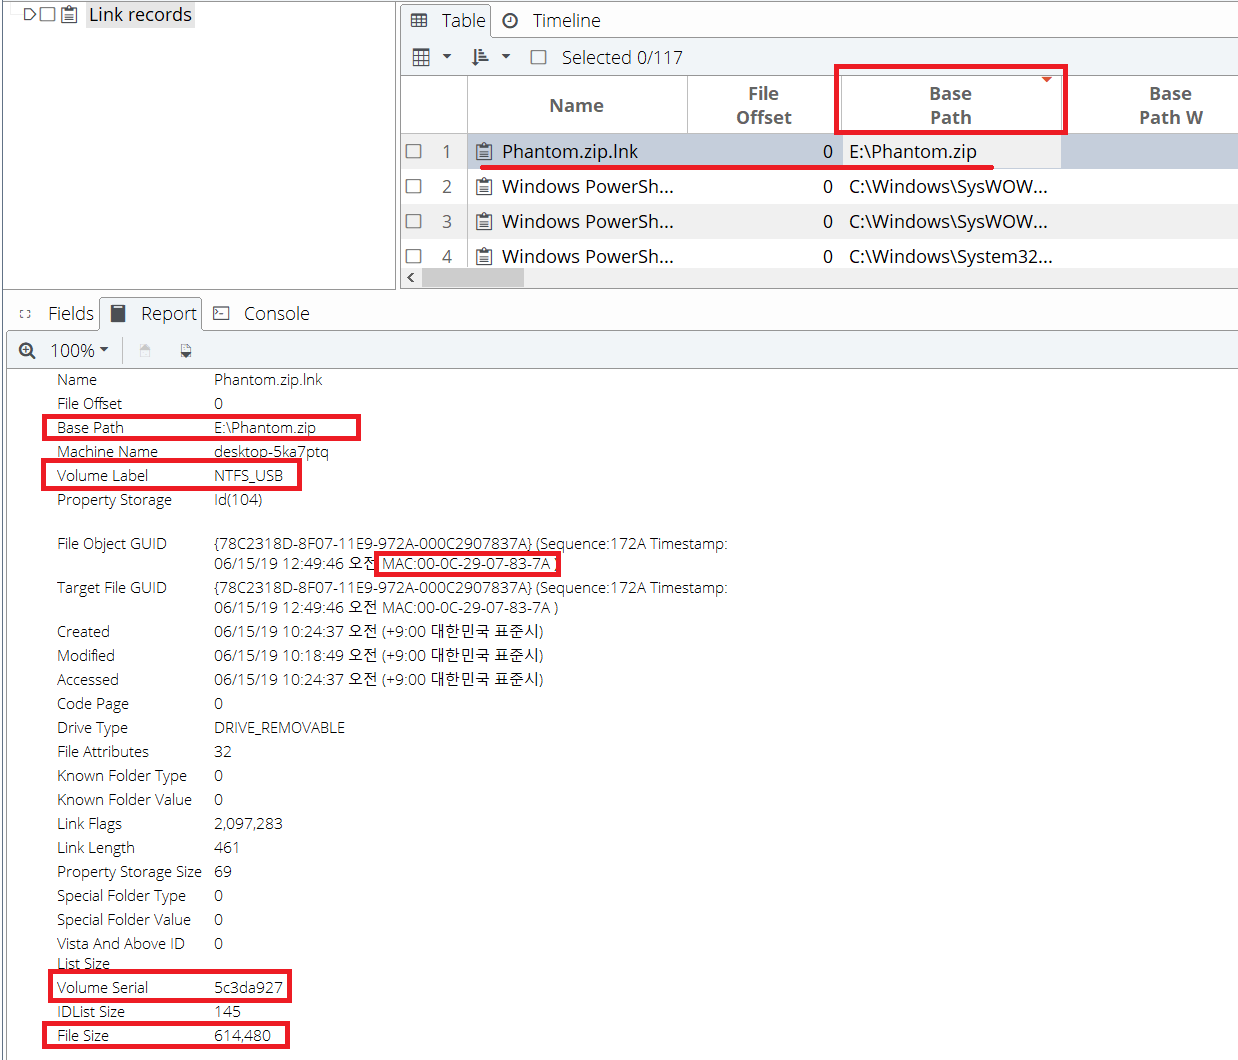Image resolution: width=1238 pixels, height=1060 pixels.
Task: Click the sort order icon in table toolbar
Action: pos(480,57)
